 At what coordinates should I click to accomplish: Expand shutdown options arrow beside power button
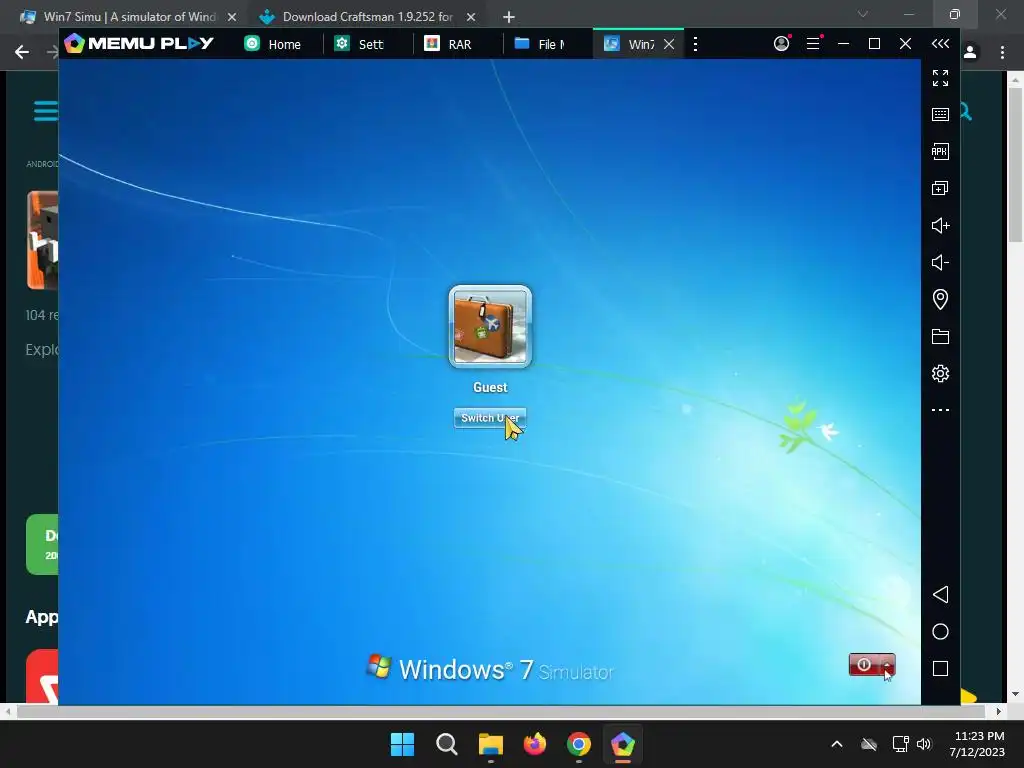click(887, 665)
